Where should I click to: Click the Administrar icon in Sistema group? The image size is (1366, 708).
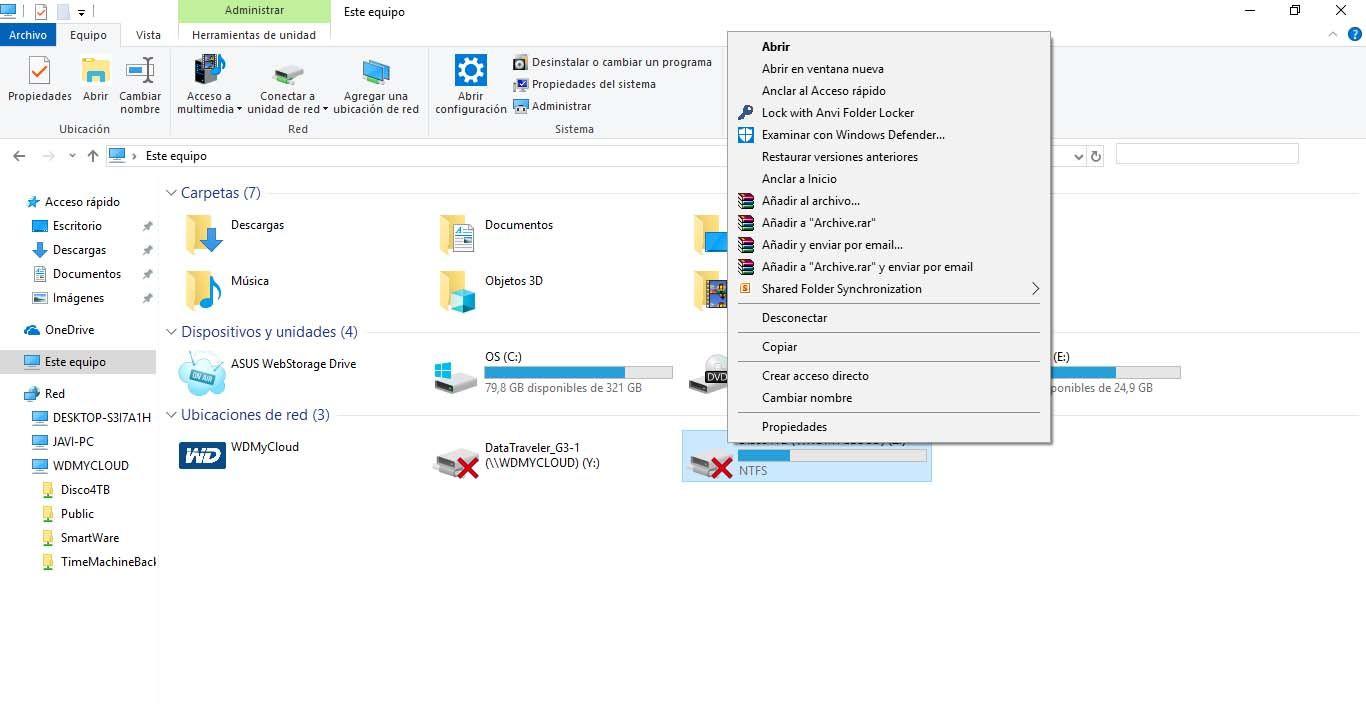click(x=521, y=105)
